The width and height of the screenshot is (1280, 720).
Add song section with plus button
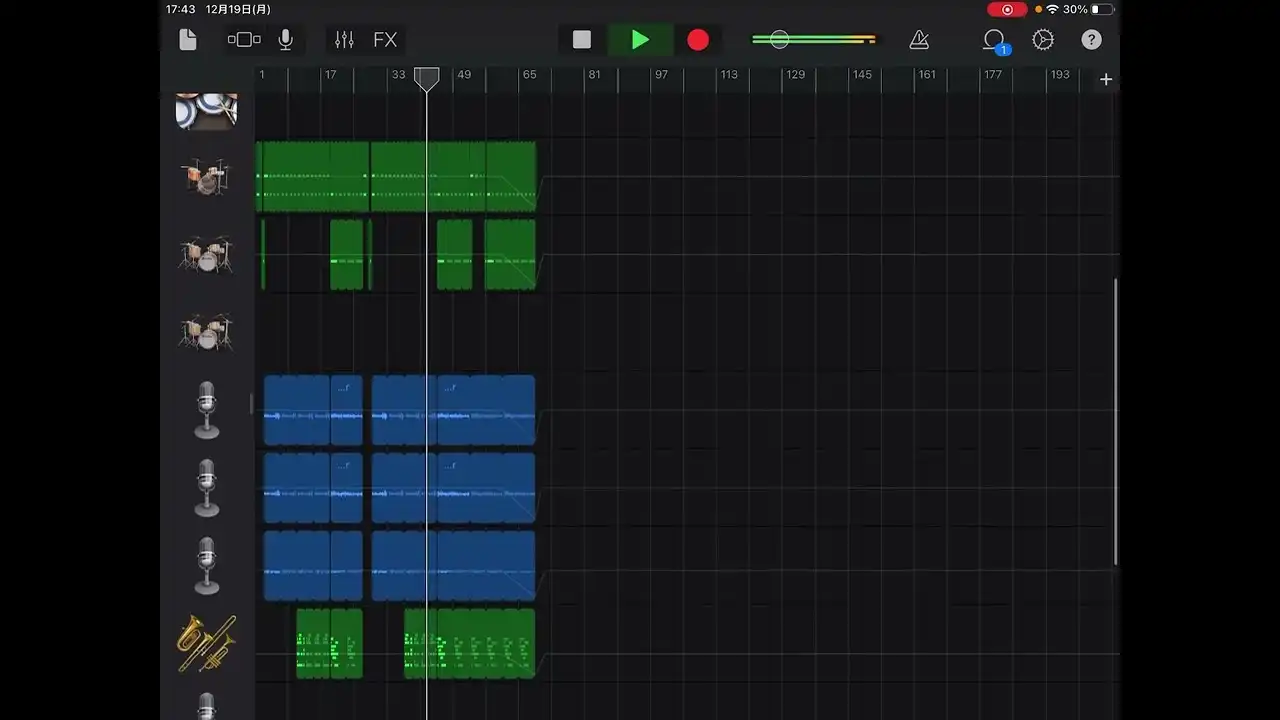(1106, 79)
